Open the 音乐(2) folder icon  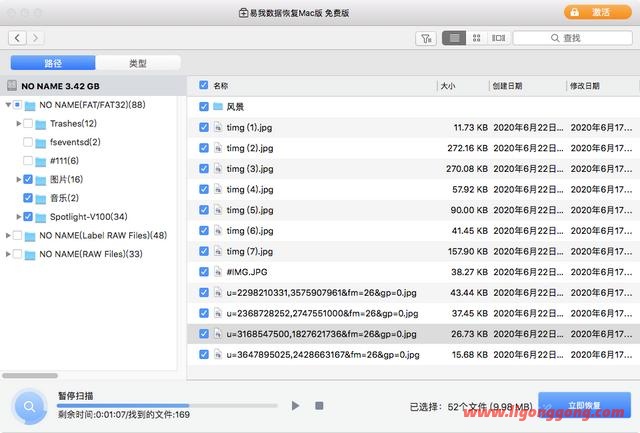40,199
